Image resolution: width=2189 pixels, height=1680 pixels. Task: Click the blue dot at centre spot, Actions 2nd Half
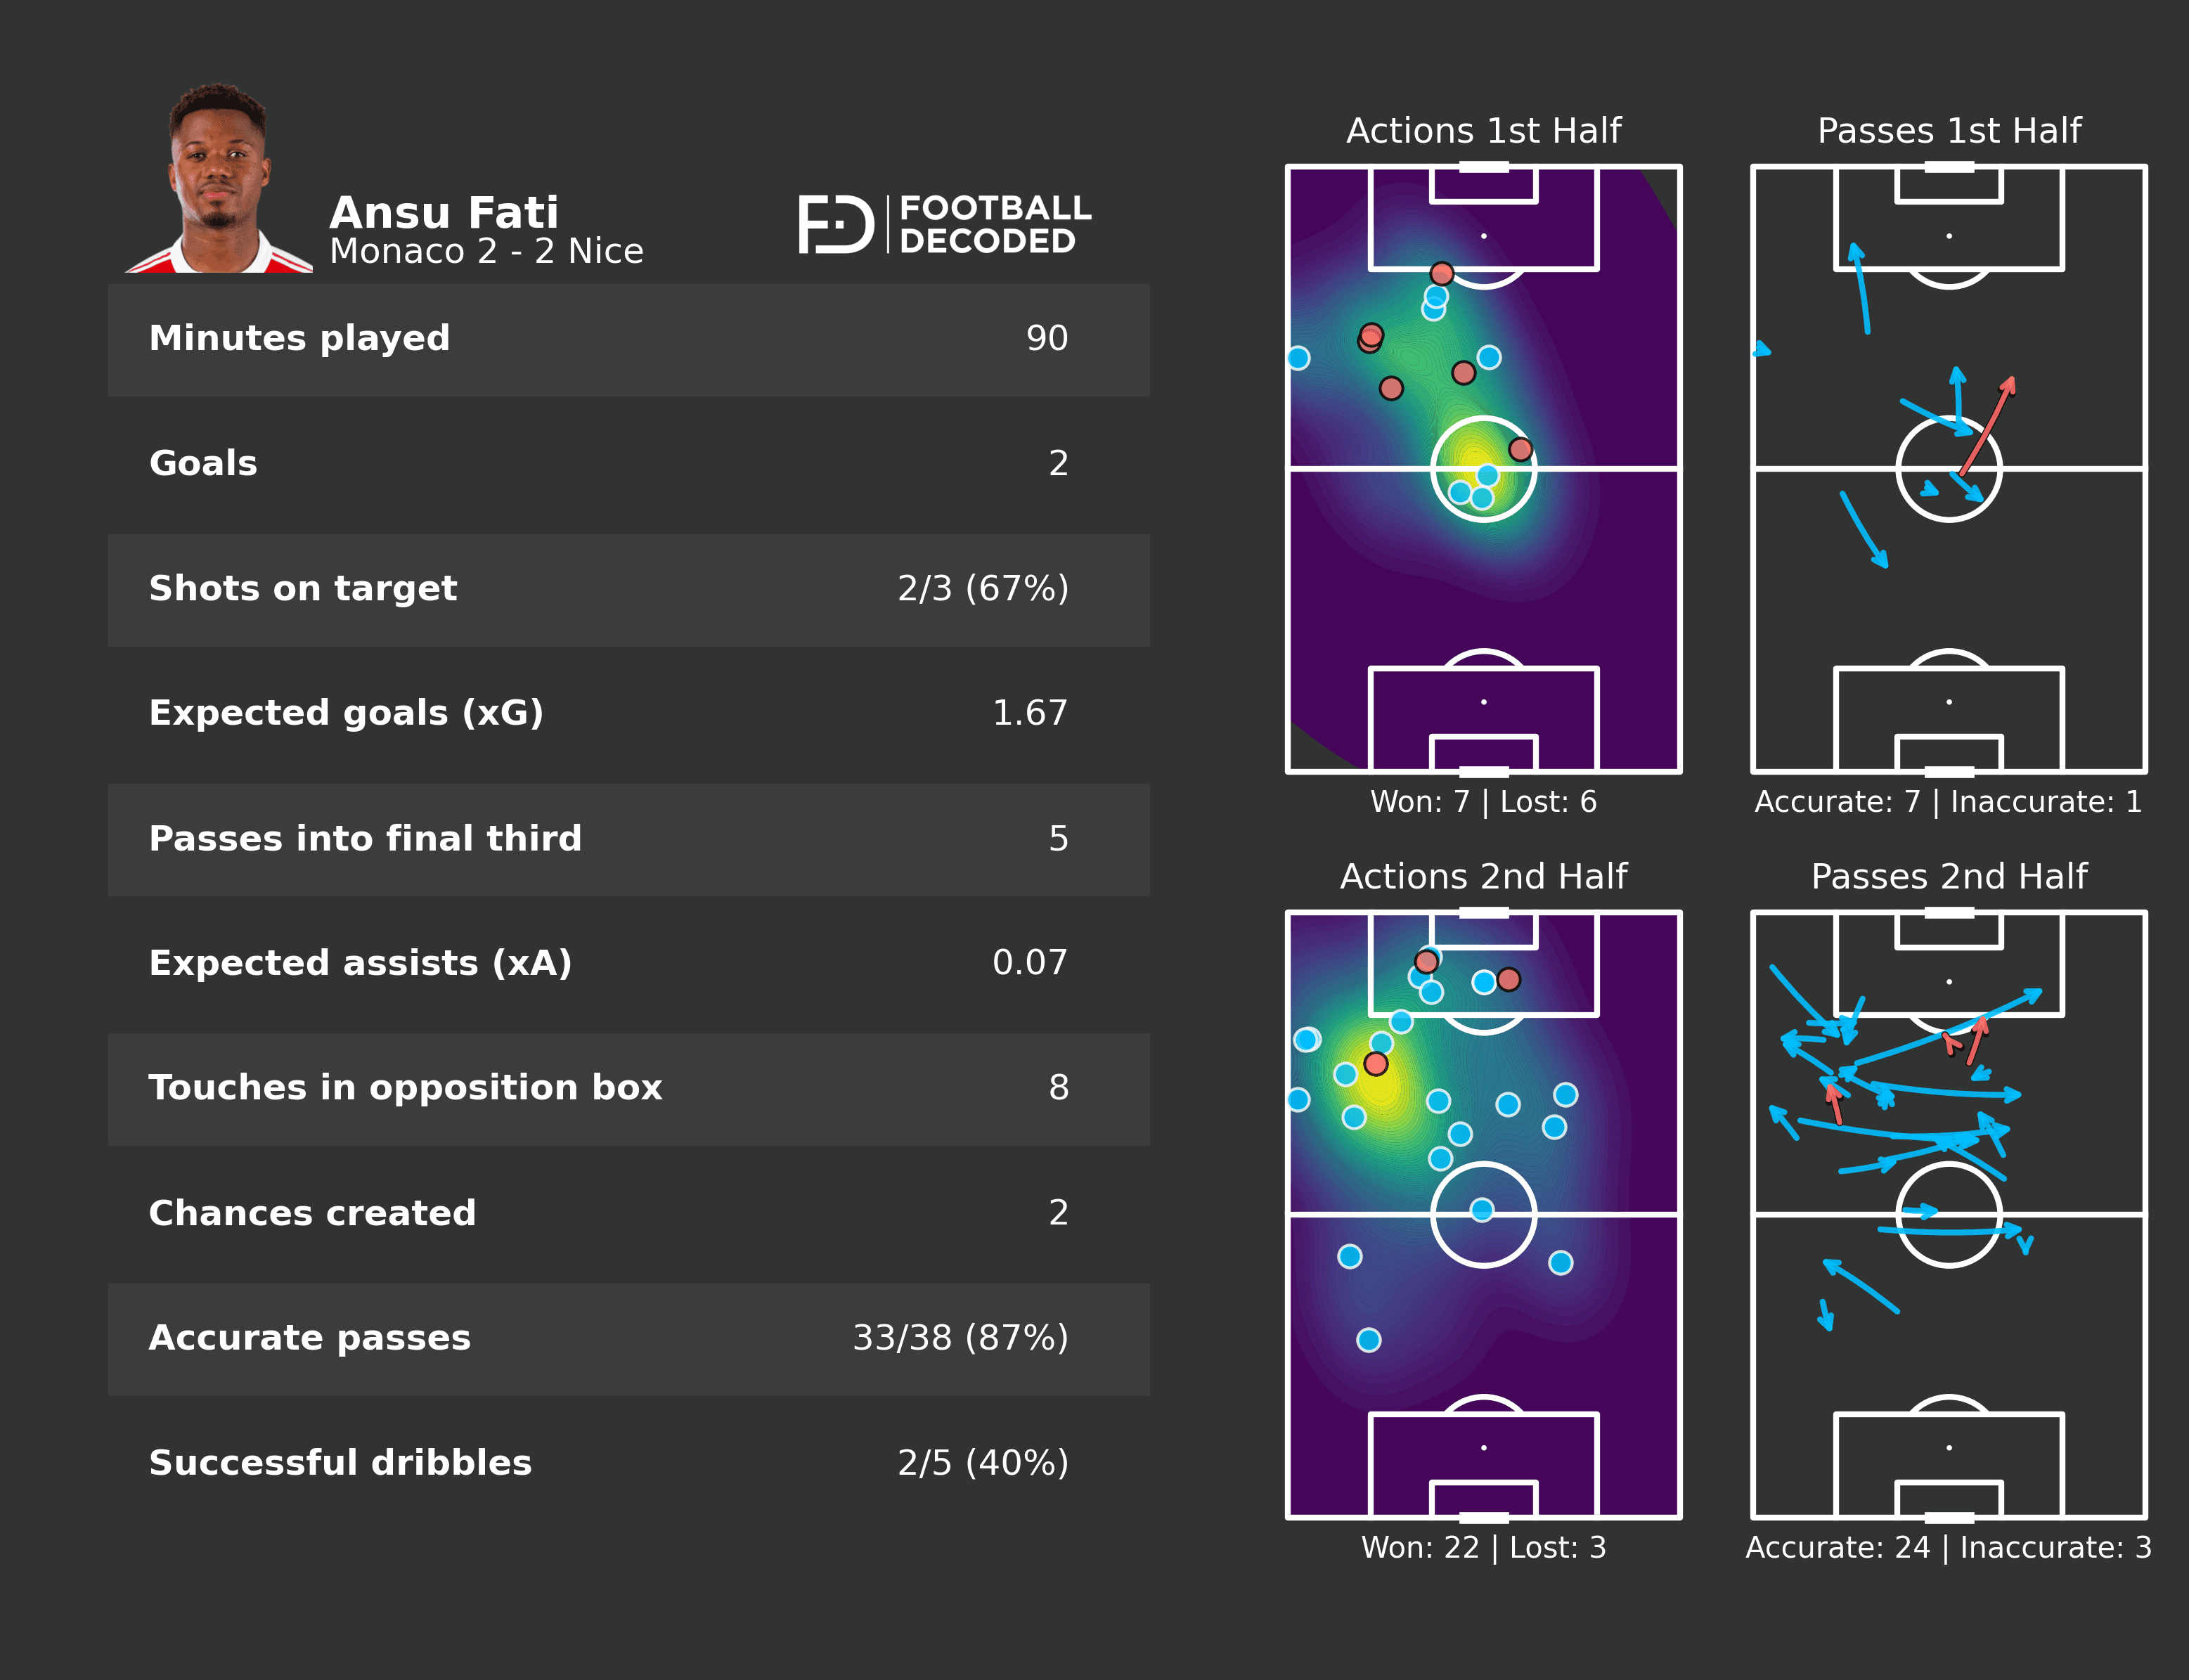(1482, 1211)
